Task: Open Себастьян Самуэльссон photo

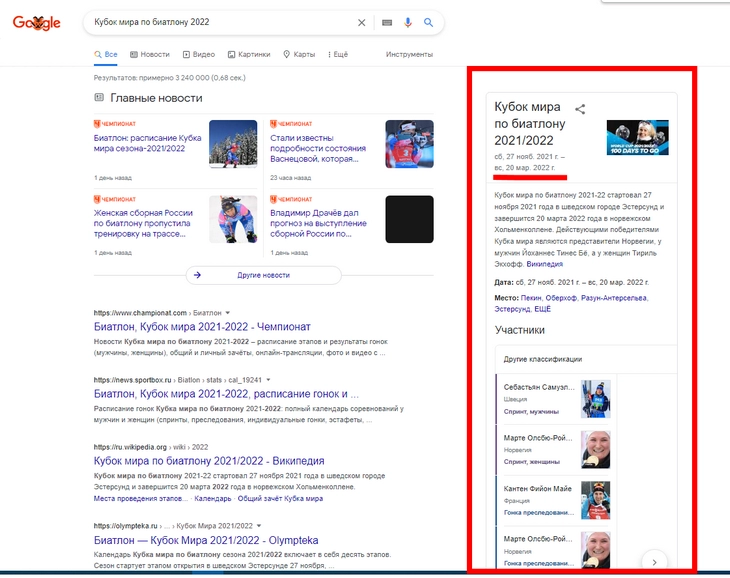Action: [596, 399]
